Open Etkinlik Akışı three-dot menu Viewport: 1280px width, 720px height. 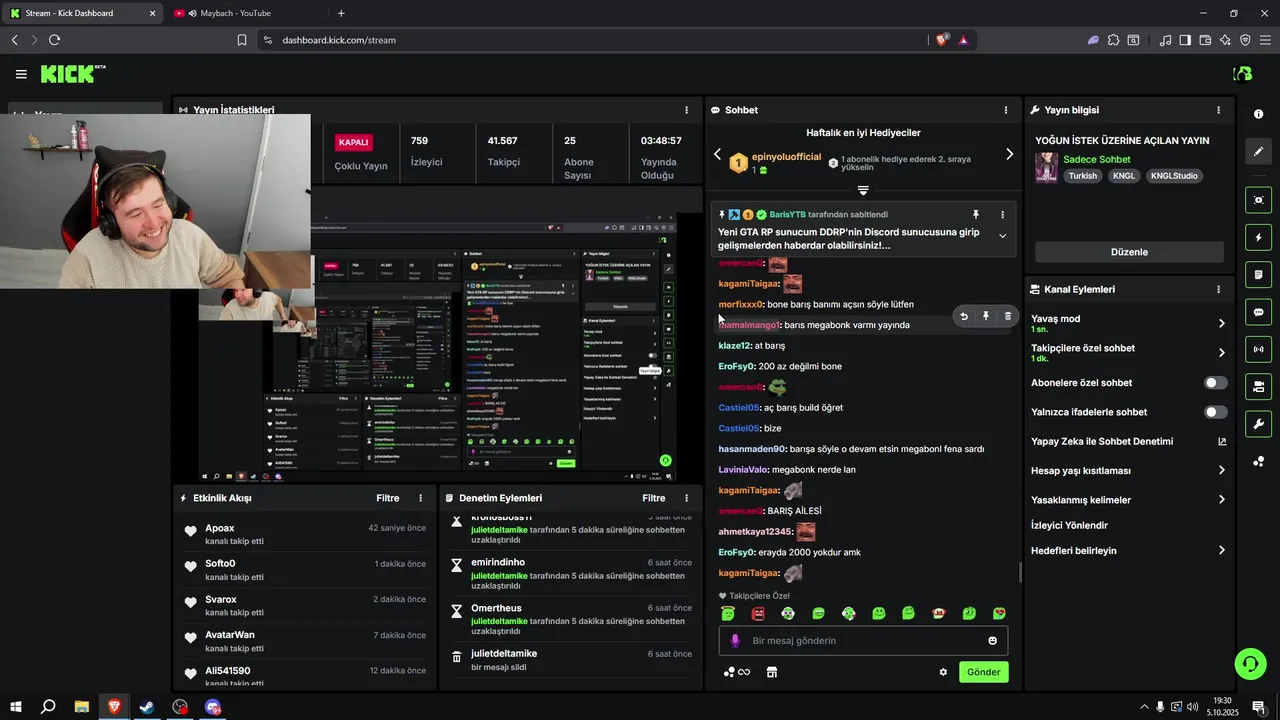pyautogui.click(x=420, y=498)
